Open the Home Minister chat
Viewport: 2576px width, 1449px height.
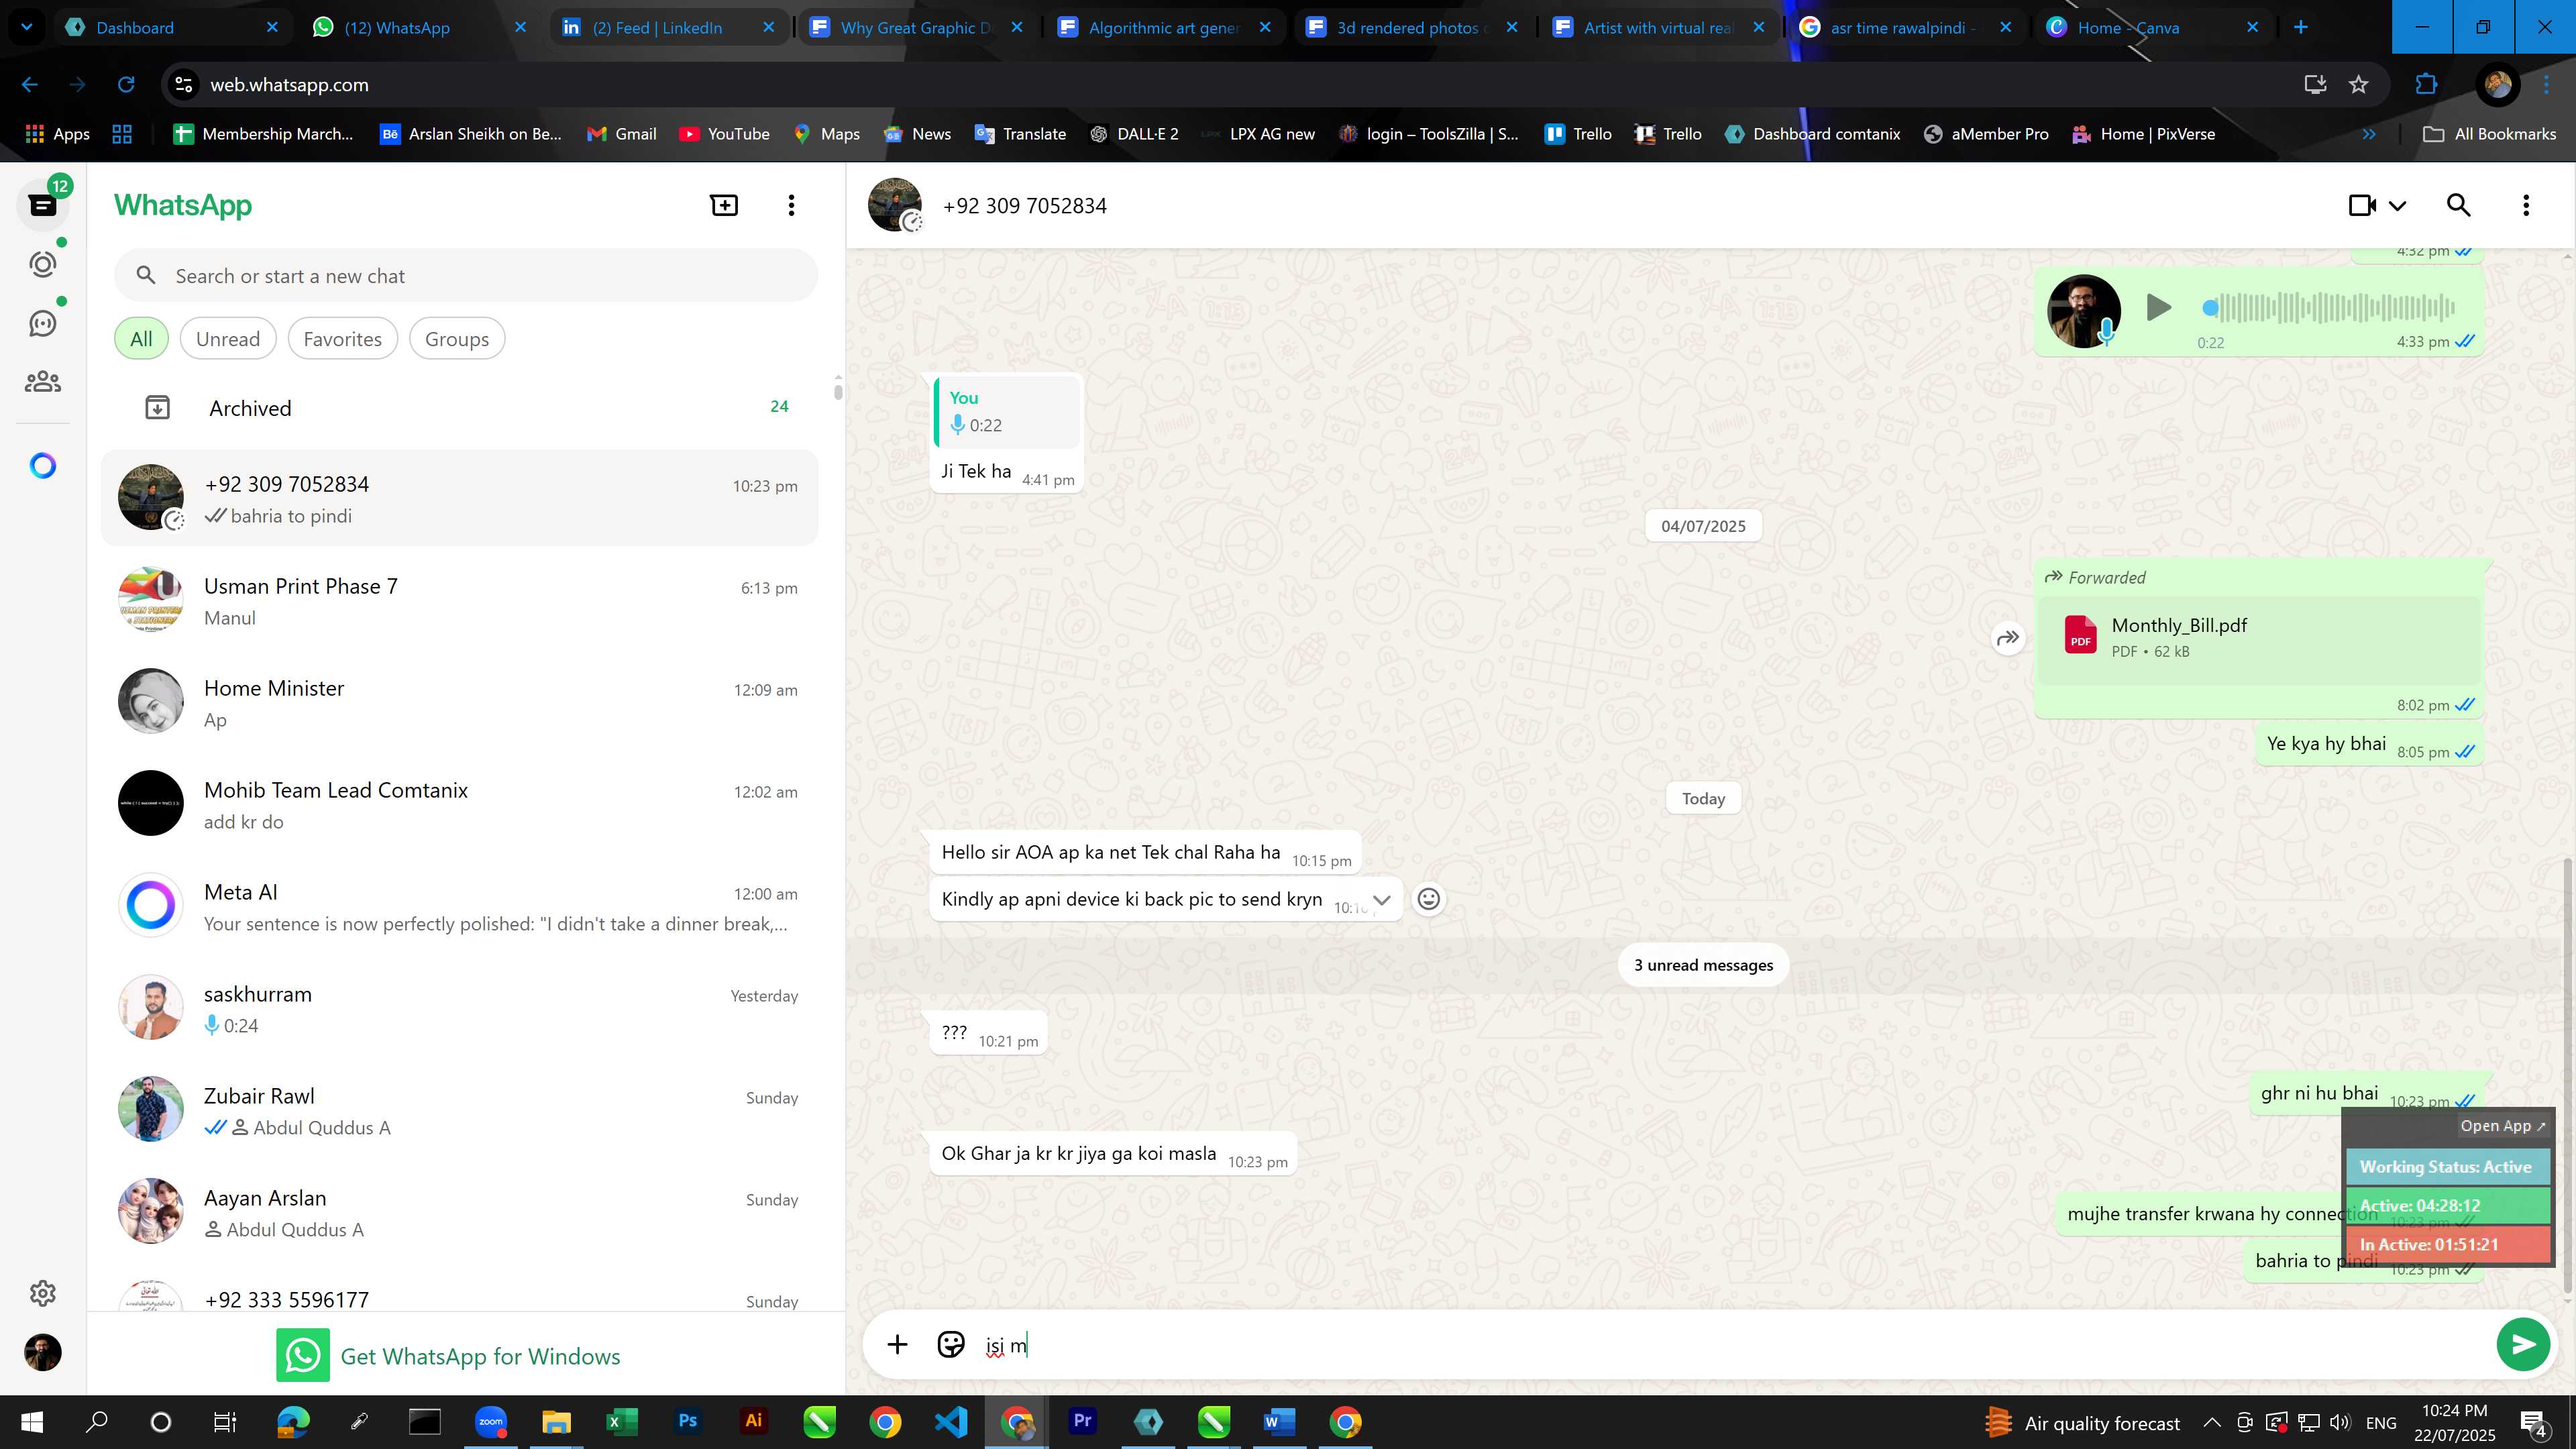coord(460,702)
